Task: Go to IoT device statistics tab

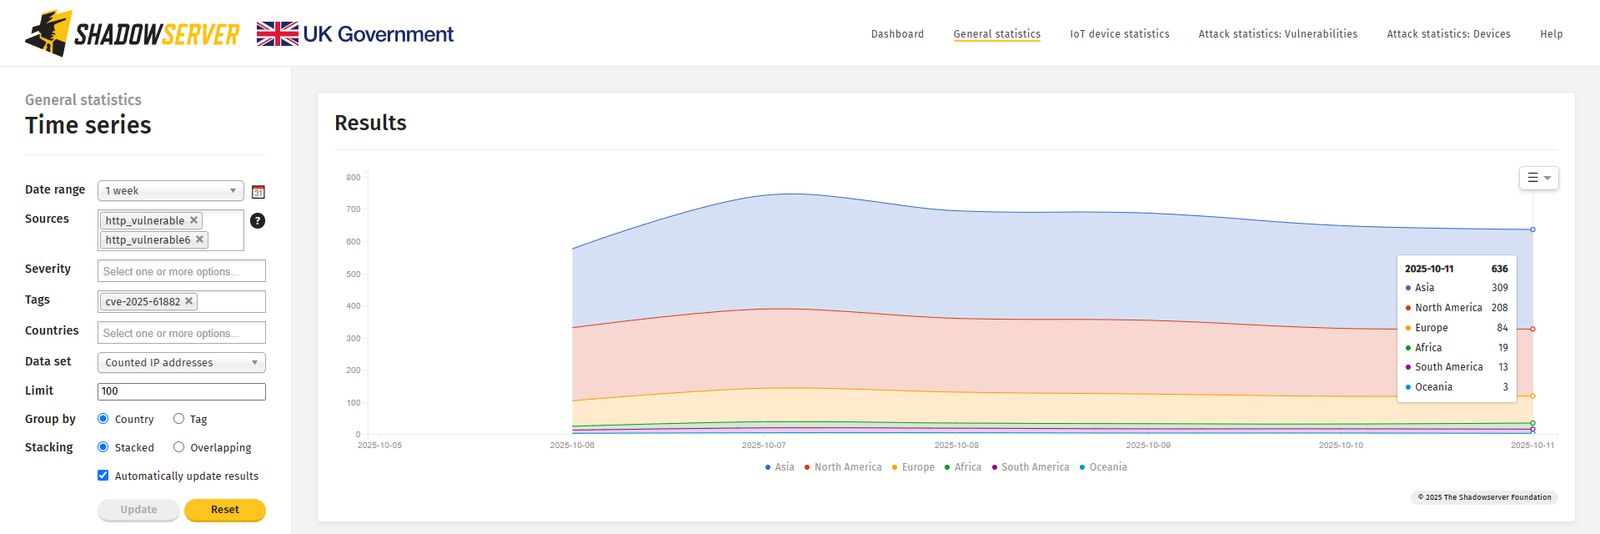Action: point(1119,34)
